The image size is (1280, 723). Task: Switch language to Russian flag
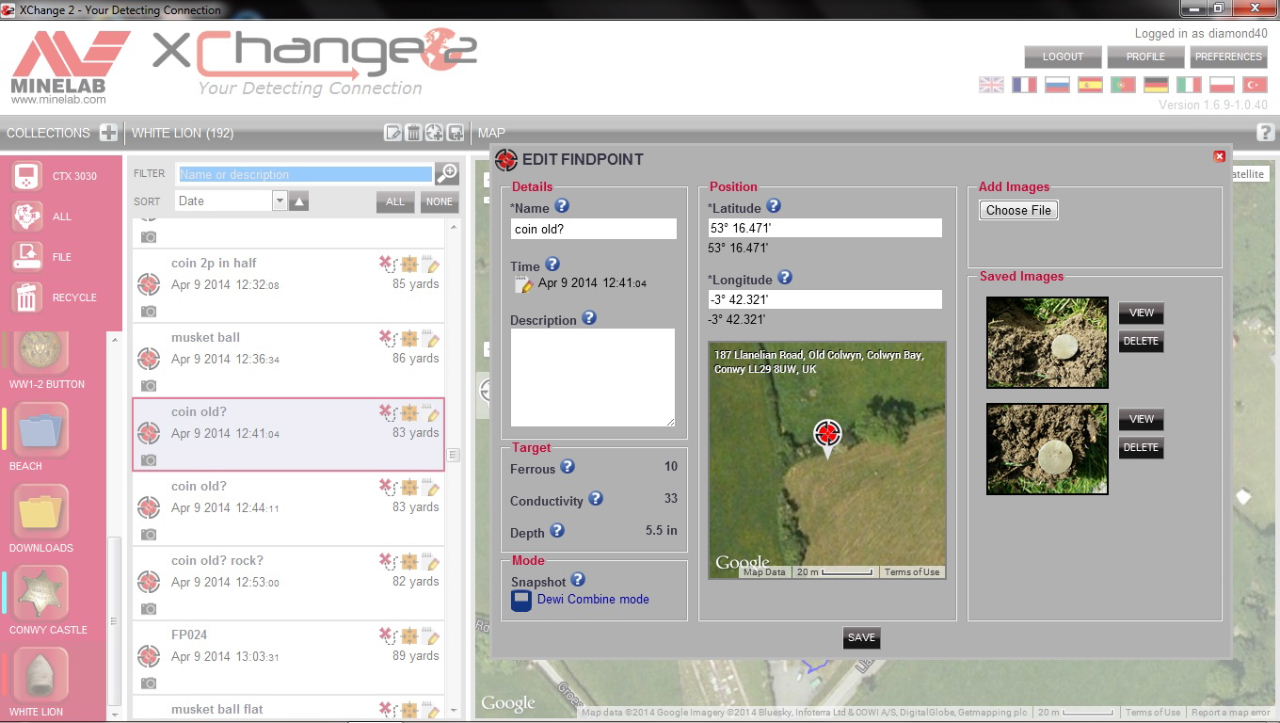click(1057, 85)
